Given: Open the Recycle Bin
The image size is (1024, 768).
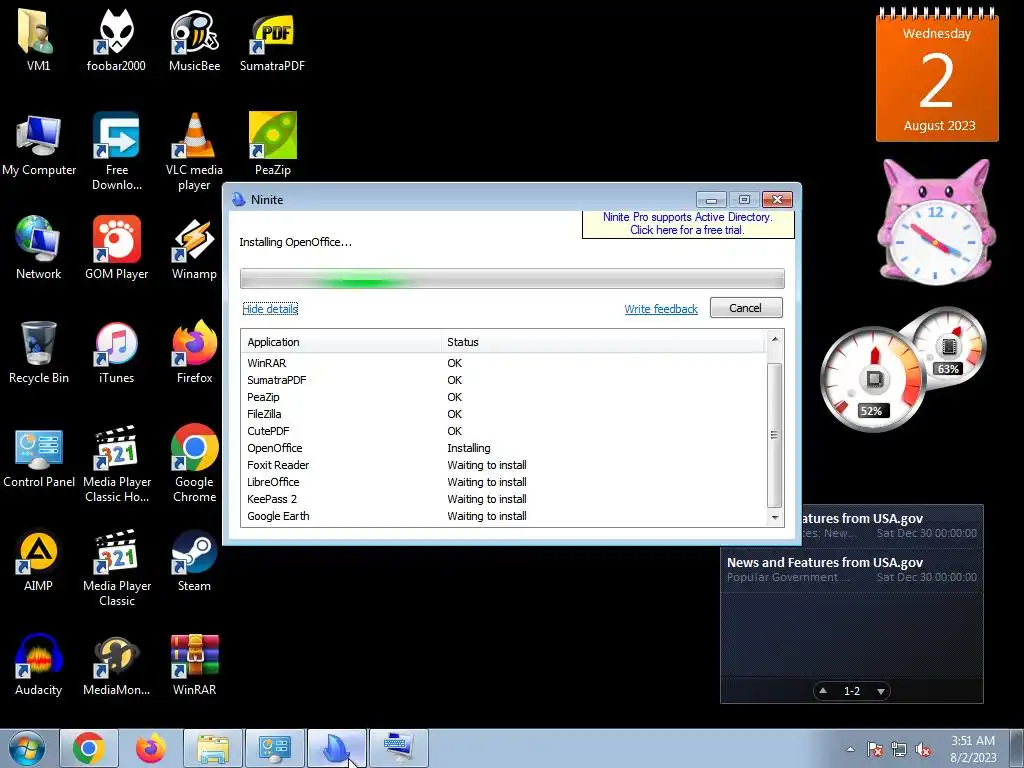Looking at the screenshot, I should coord(39,353).
